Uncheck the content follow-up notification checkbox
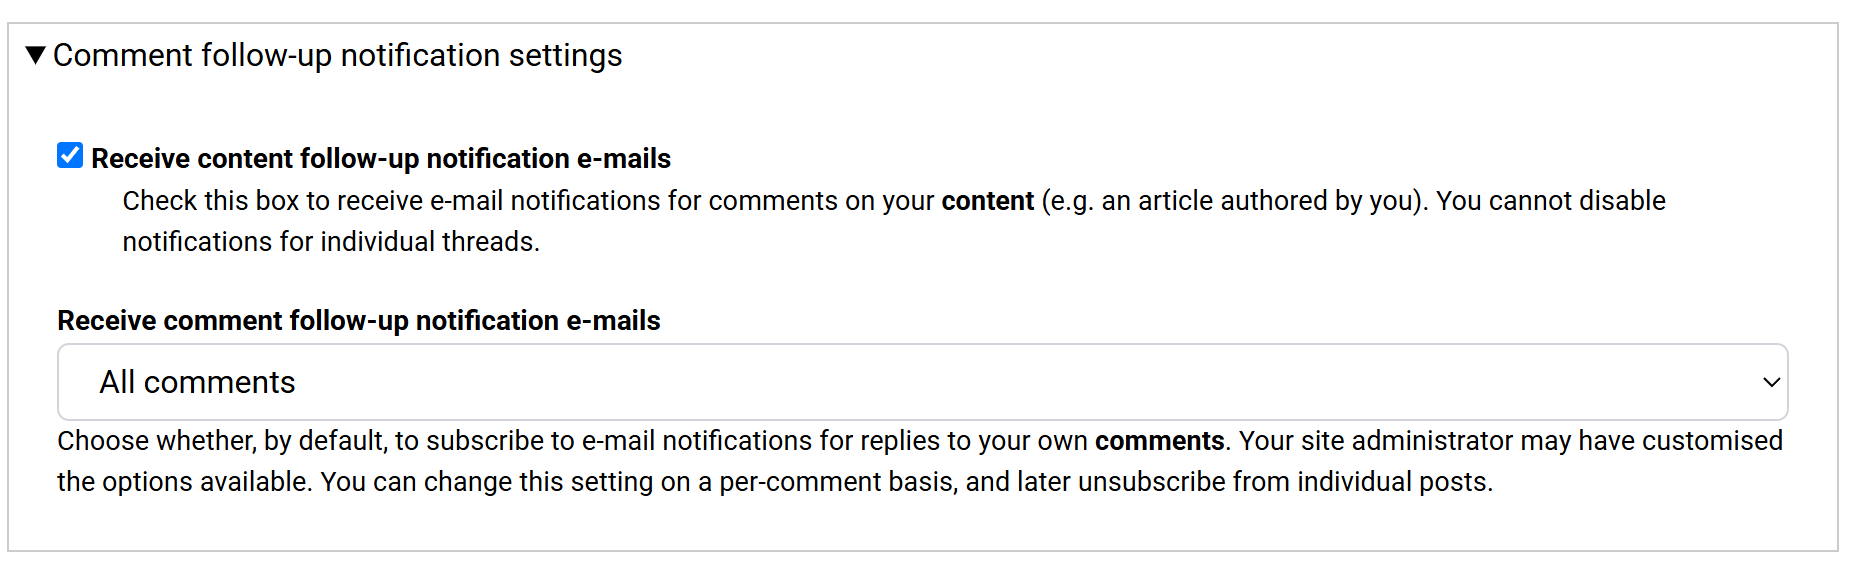The image size is (1851, 575). [70, 156]
